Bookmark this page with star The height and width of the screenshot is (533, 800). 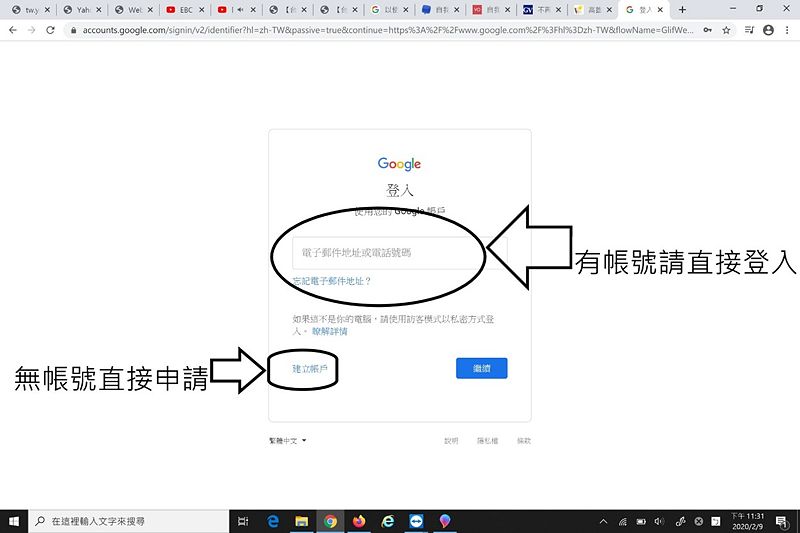pos(726,30)
